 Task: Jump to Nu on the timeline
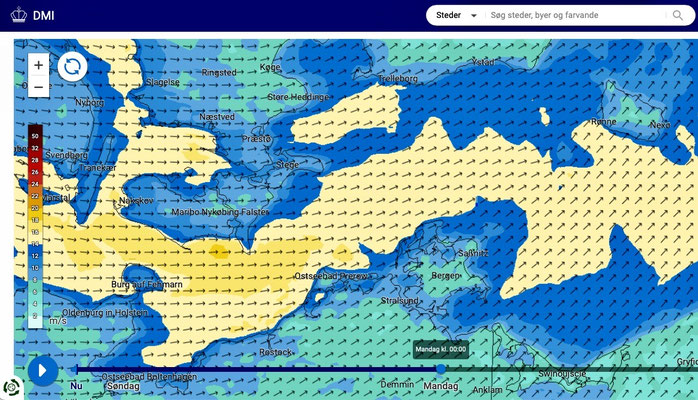(76, 385)
